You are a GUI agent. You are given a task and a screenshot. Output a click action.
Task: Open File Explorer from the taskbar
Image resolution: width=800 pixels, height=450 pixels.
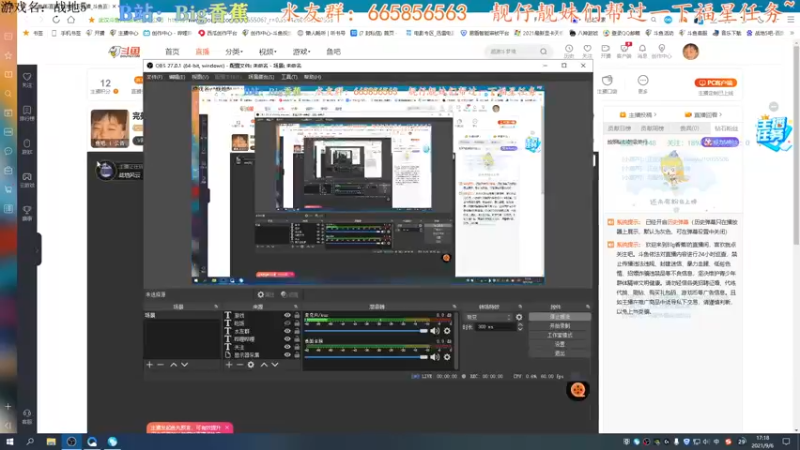pos(51,441)
